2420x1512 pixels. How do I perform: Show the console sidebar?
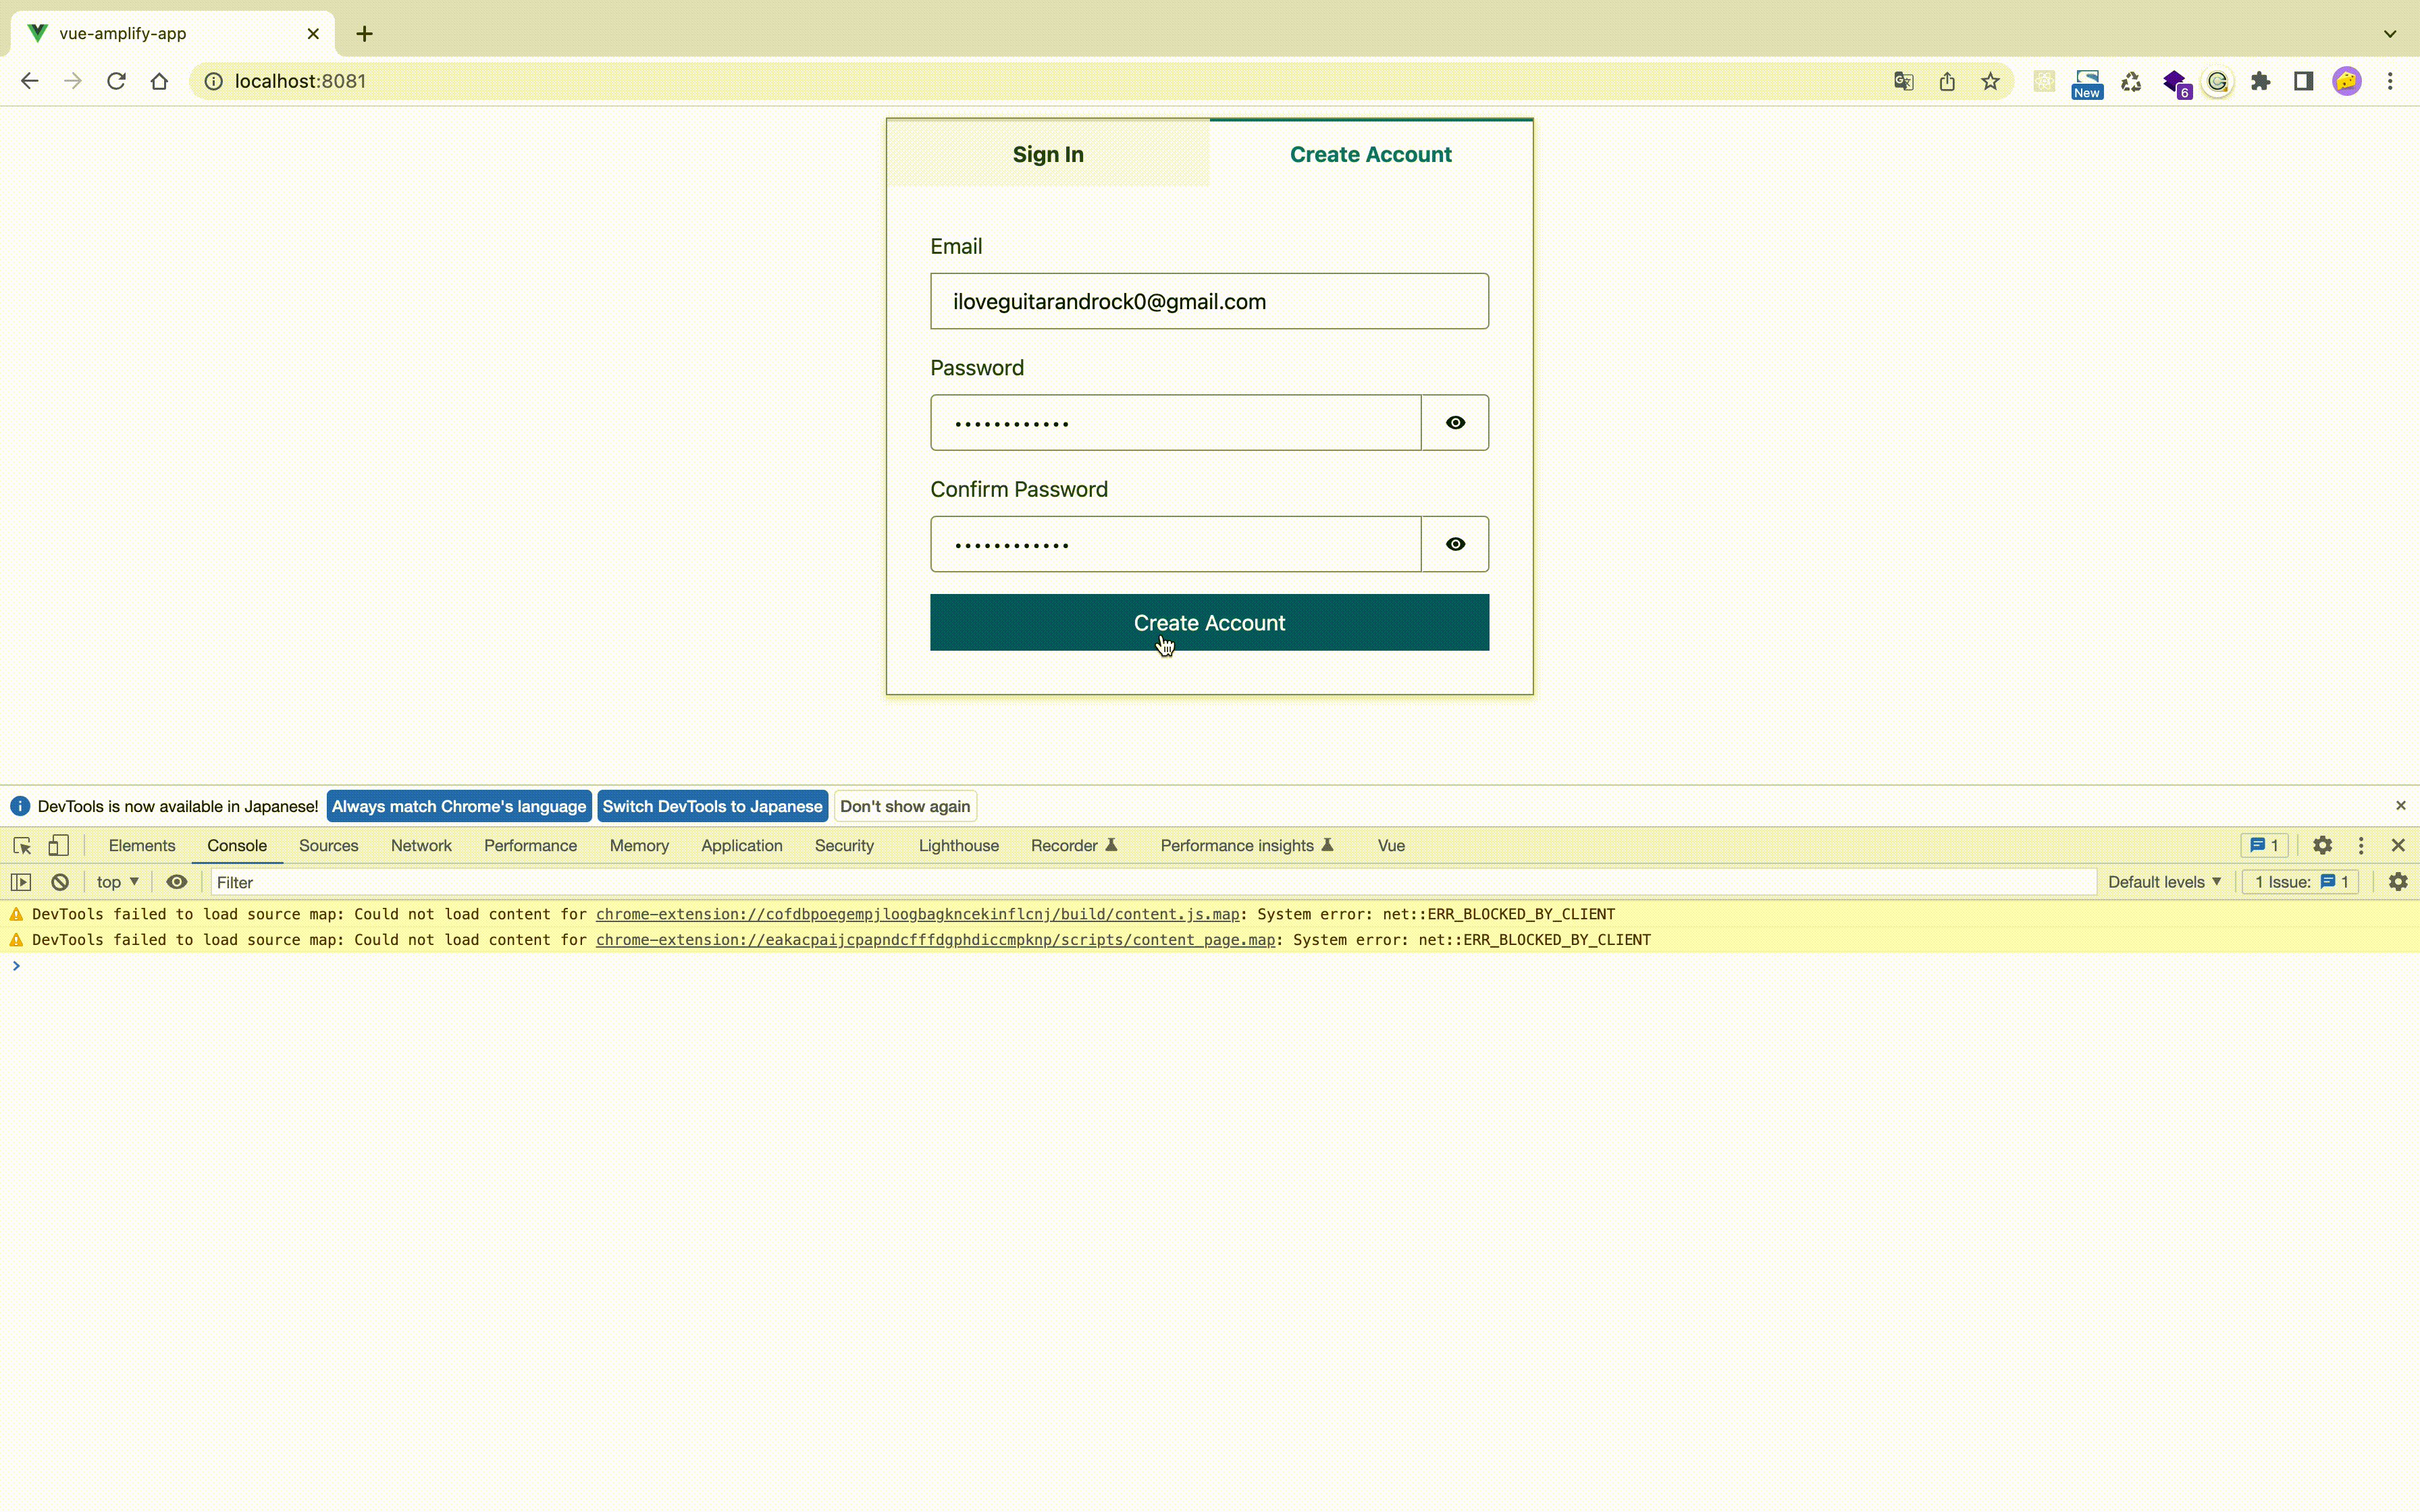[21, 882]
